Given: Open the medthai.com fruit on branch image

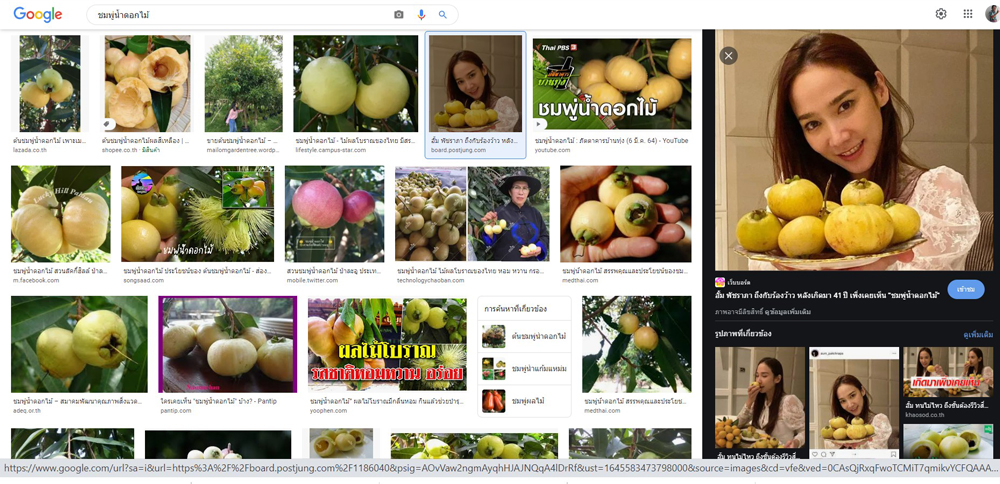Looking at the screenshot, I should 636,344.
